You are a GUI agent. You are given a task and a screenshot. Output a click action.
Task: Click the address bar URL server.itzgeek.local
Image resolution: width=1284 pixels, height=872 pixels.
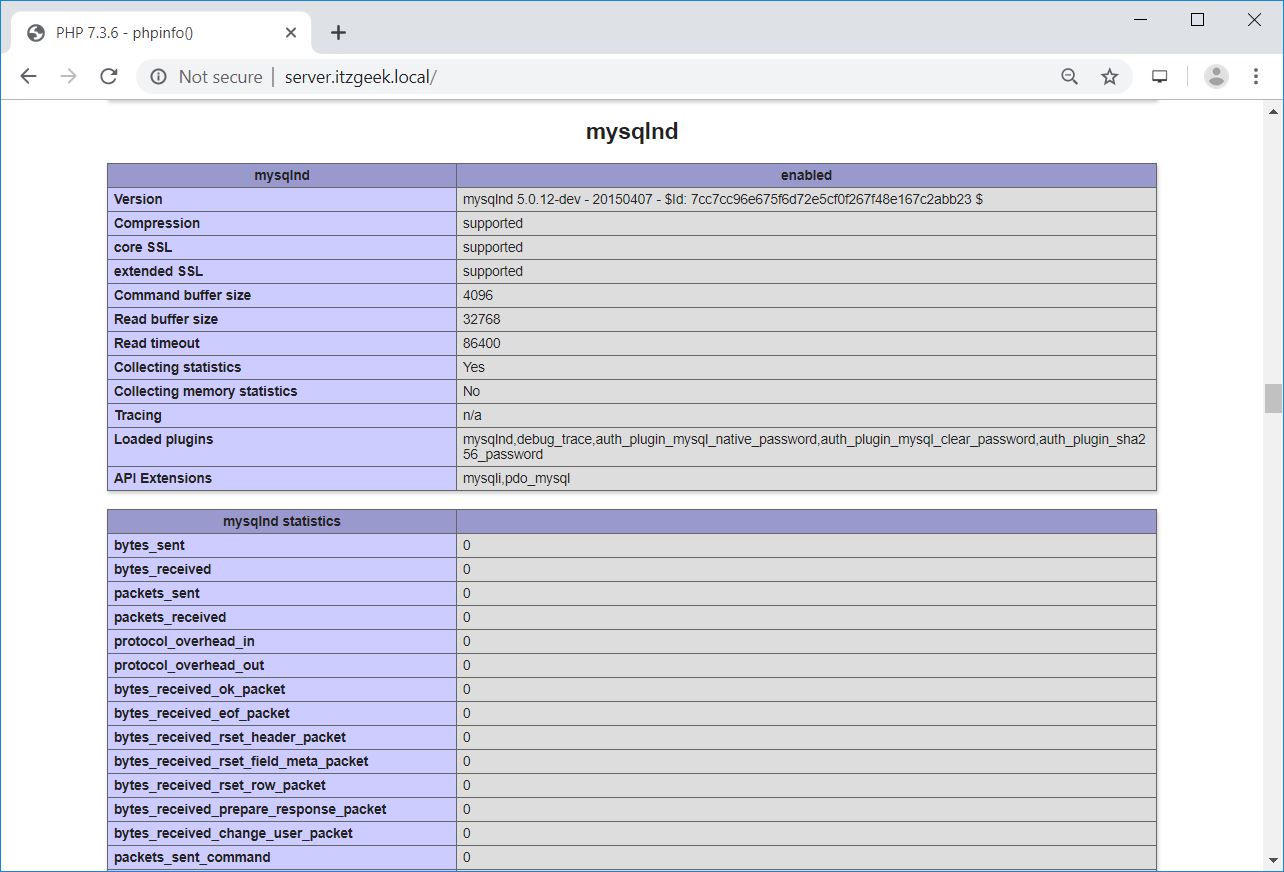(x=360, y=77)
